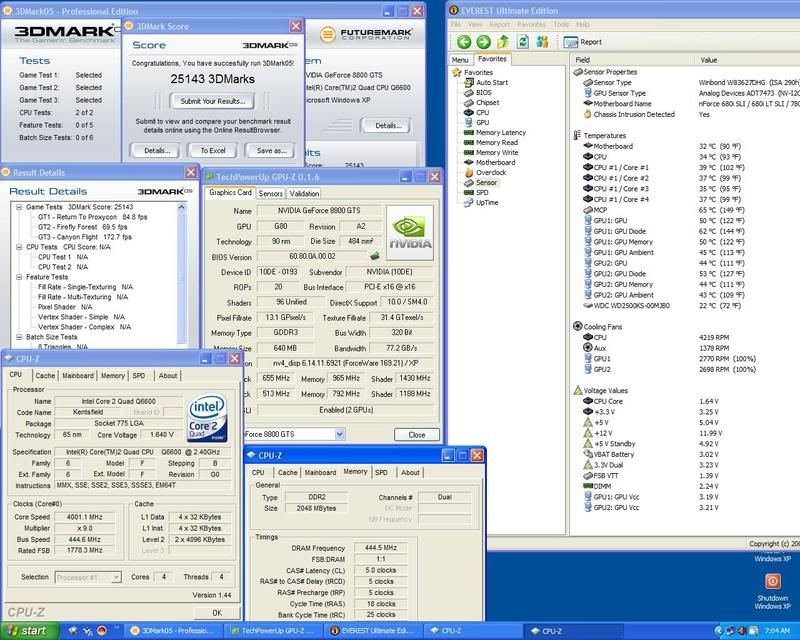Click the EVEREST back navigation arrow
This screenshot has width=800, height=640.
point(464,42)
